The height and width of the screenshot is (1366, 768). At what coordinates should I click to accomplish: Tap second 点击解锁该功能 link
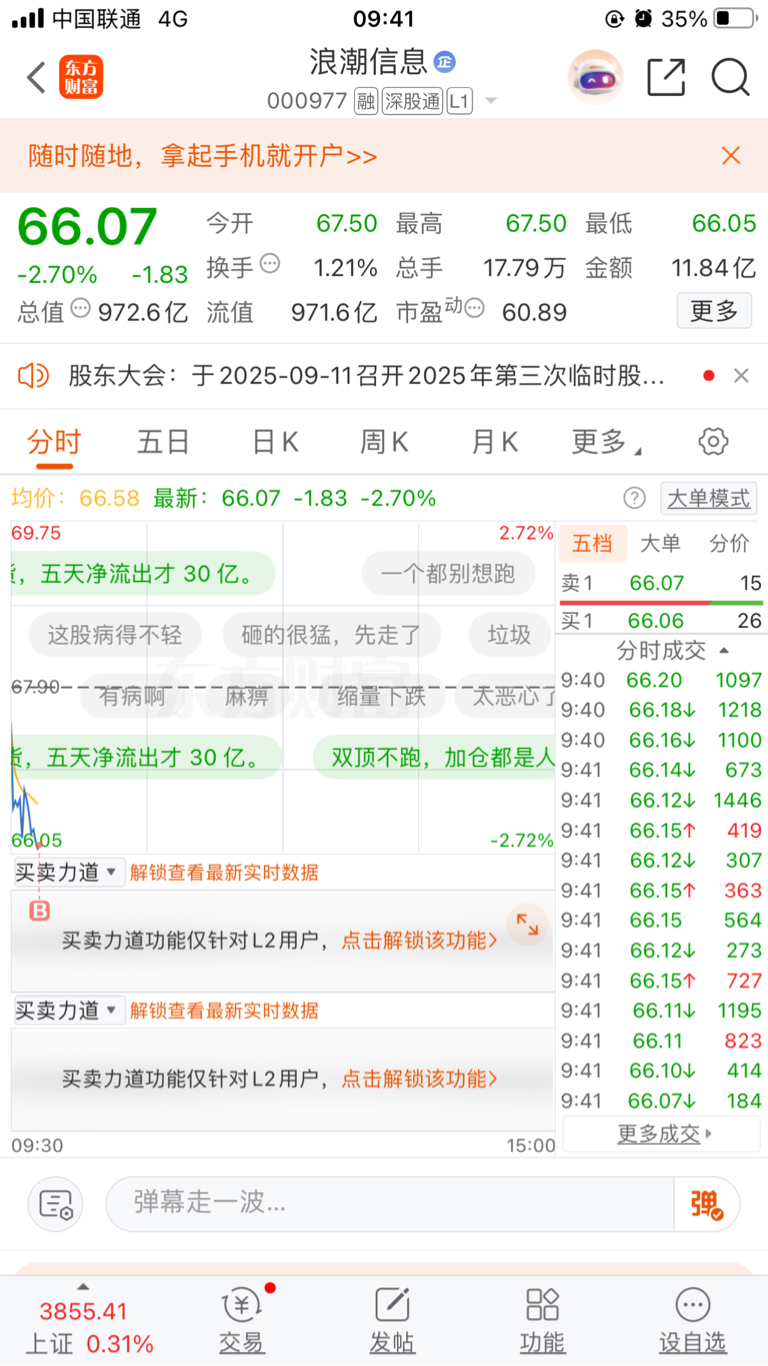(419, 1079)
